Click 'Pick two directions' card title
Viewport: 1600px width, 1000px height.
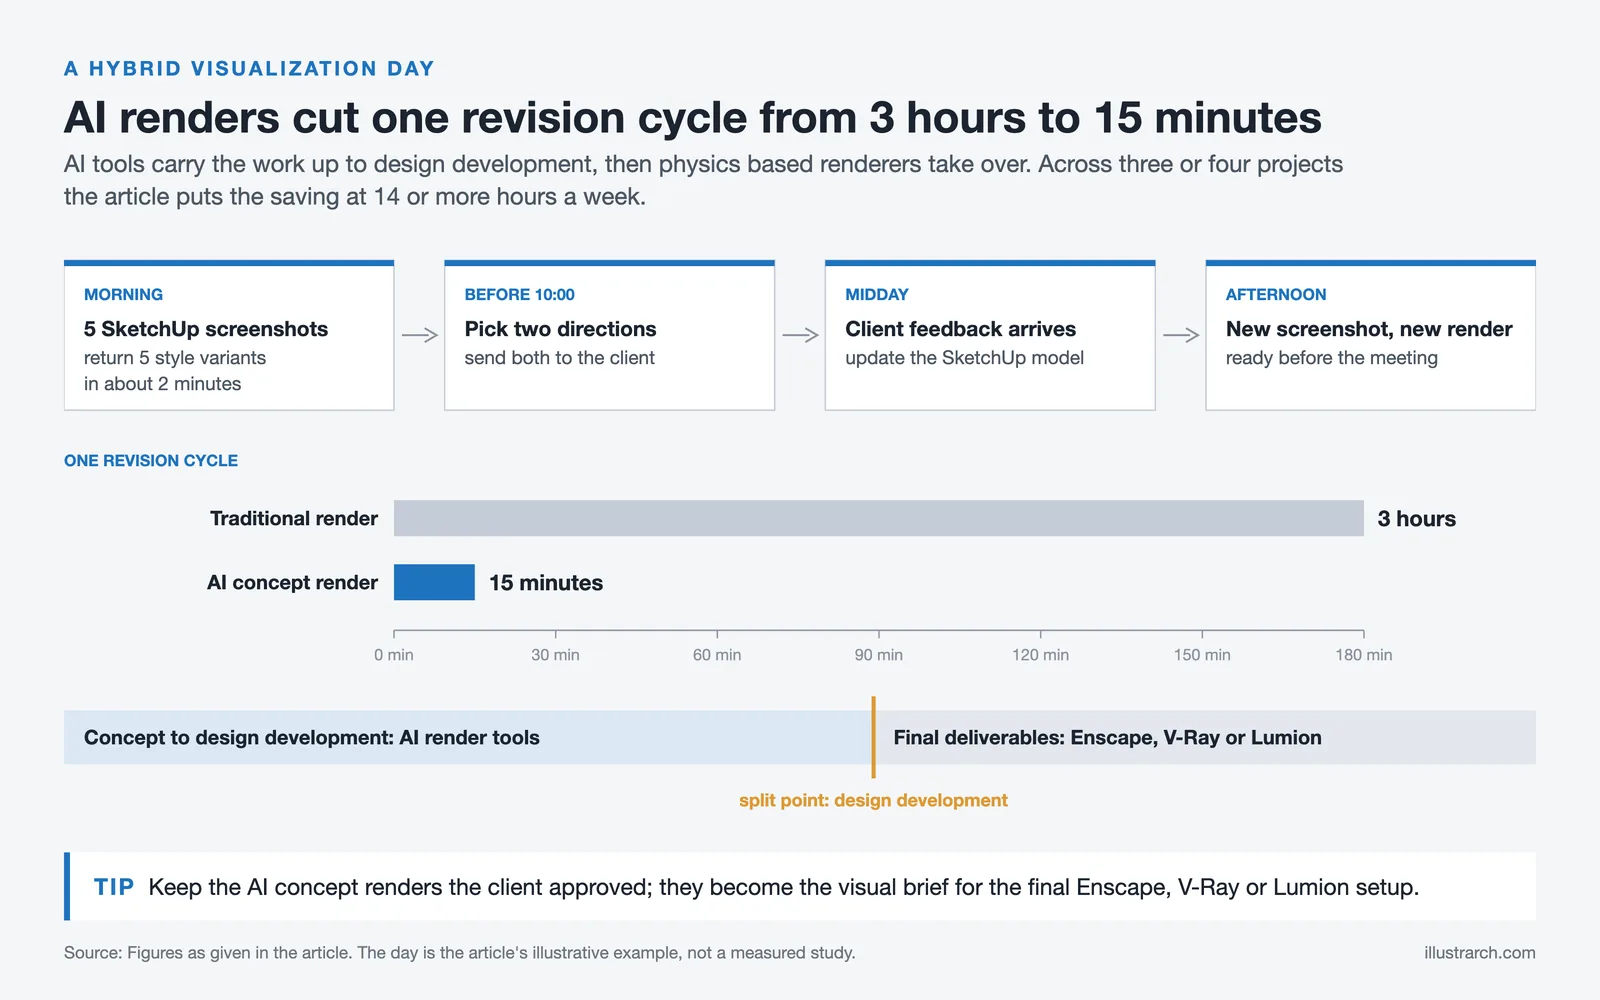point(560,329)
